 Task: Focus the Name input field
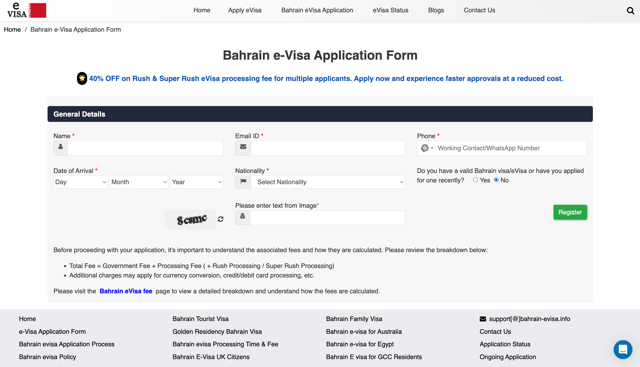[x=145, y=148]
